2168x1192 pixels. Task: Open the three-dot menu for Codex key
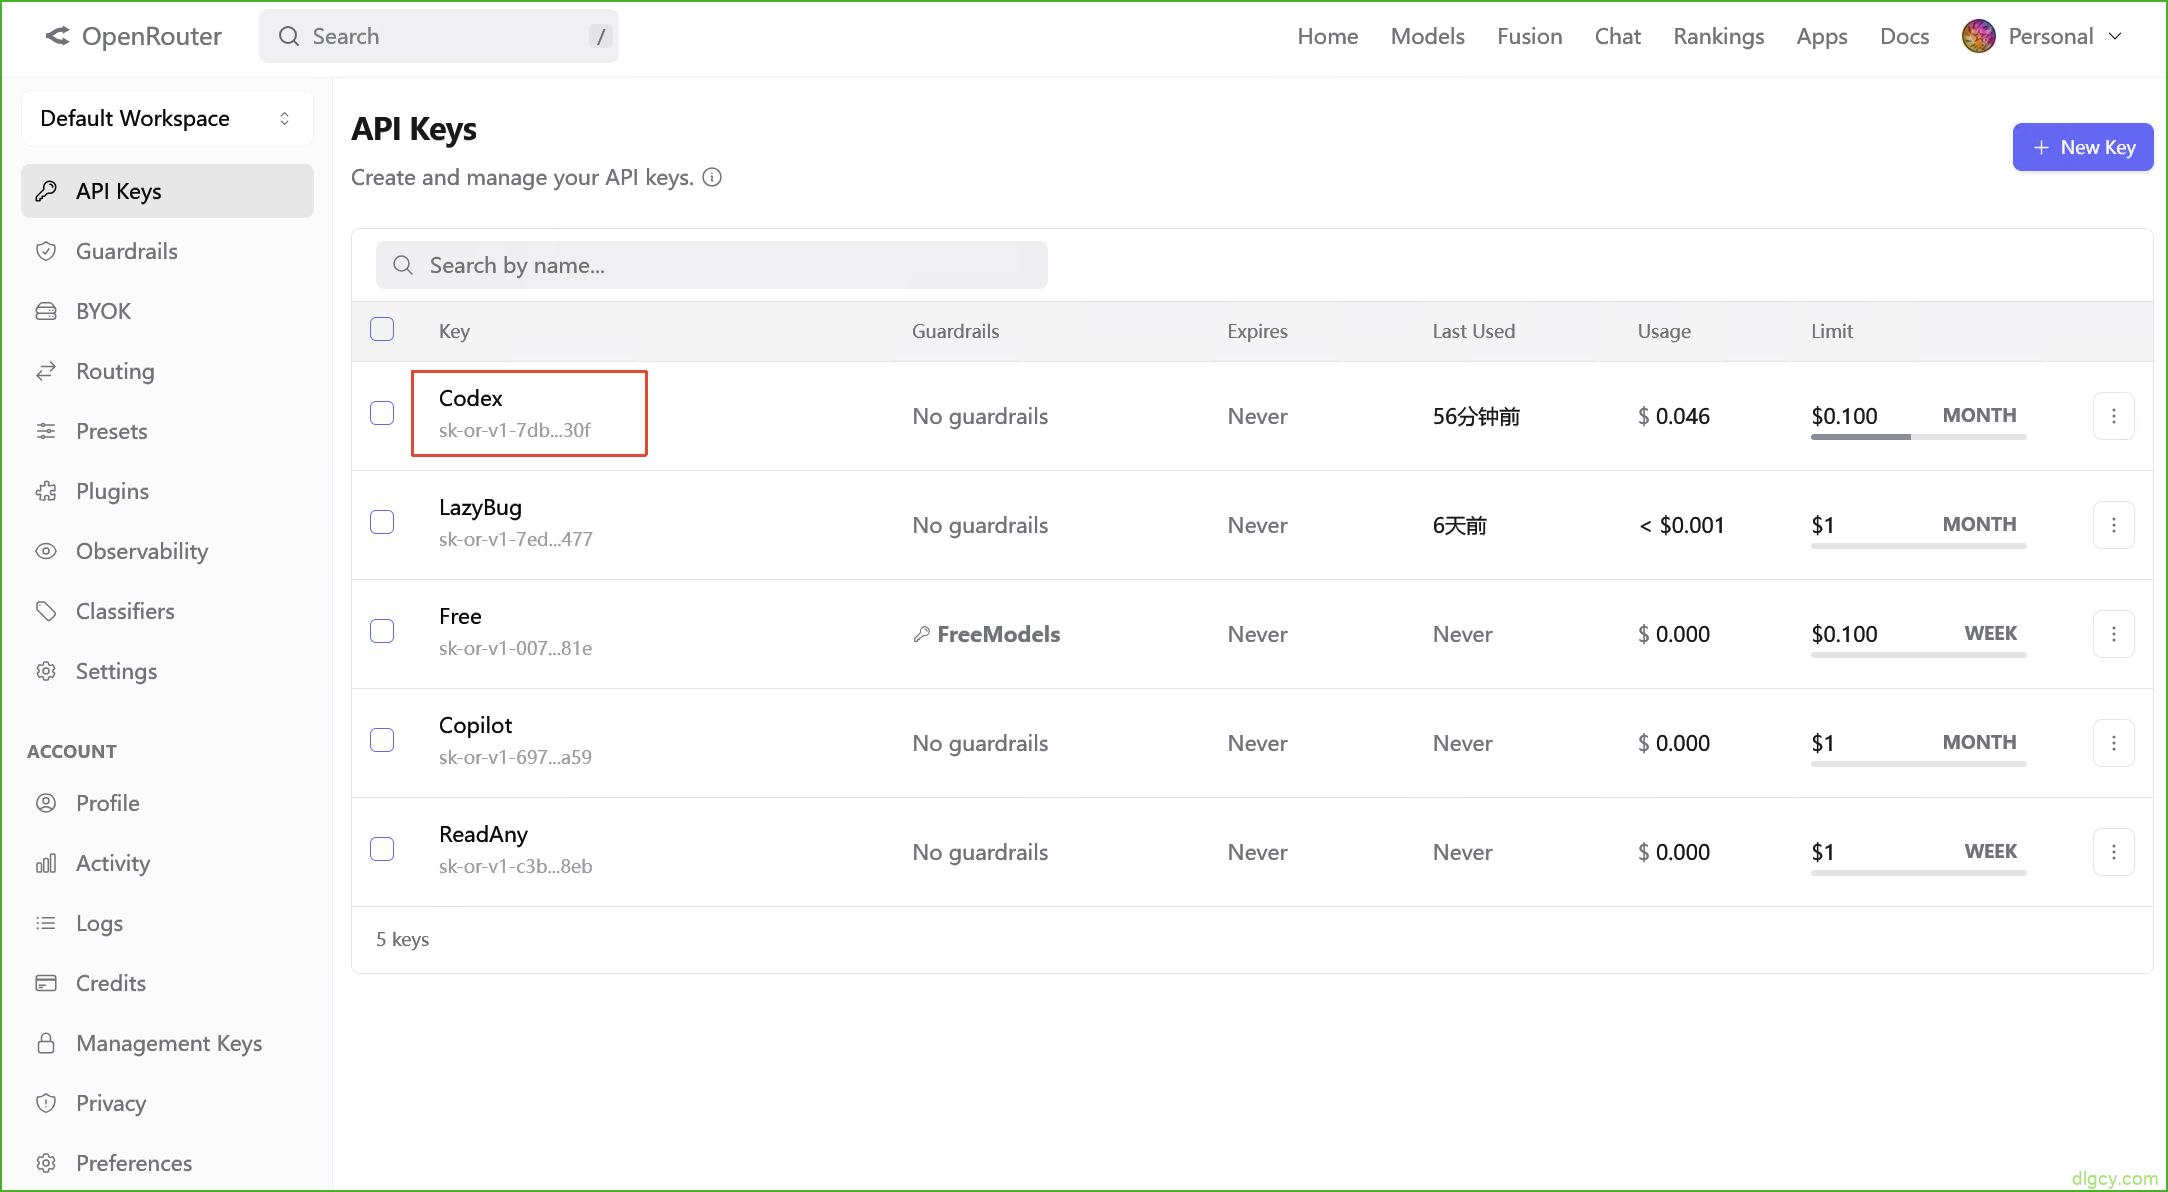2113,416
